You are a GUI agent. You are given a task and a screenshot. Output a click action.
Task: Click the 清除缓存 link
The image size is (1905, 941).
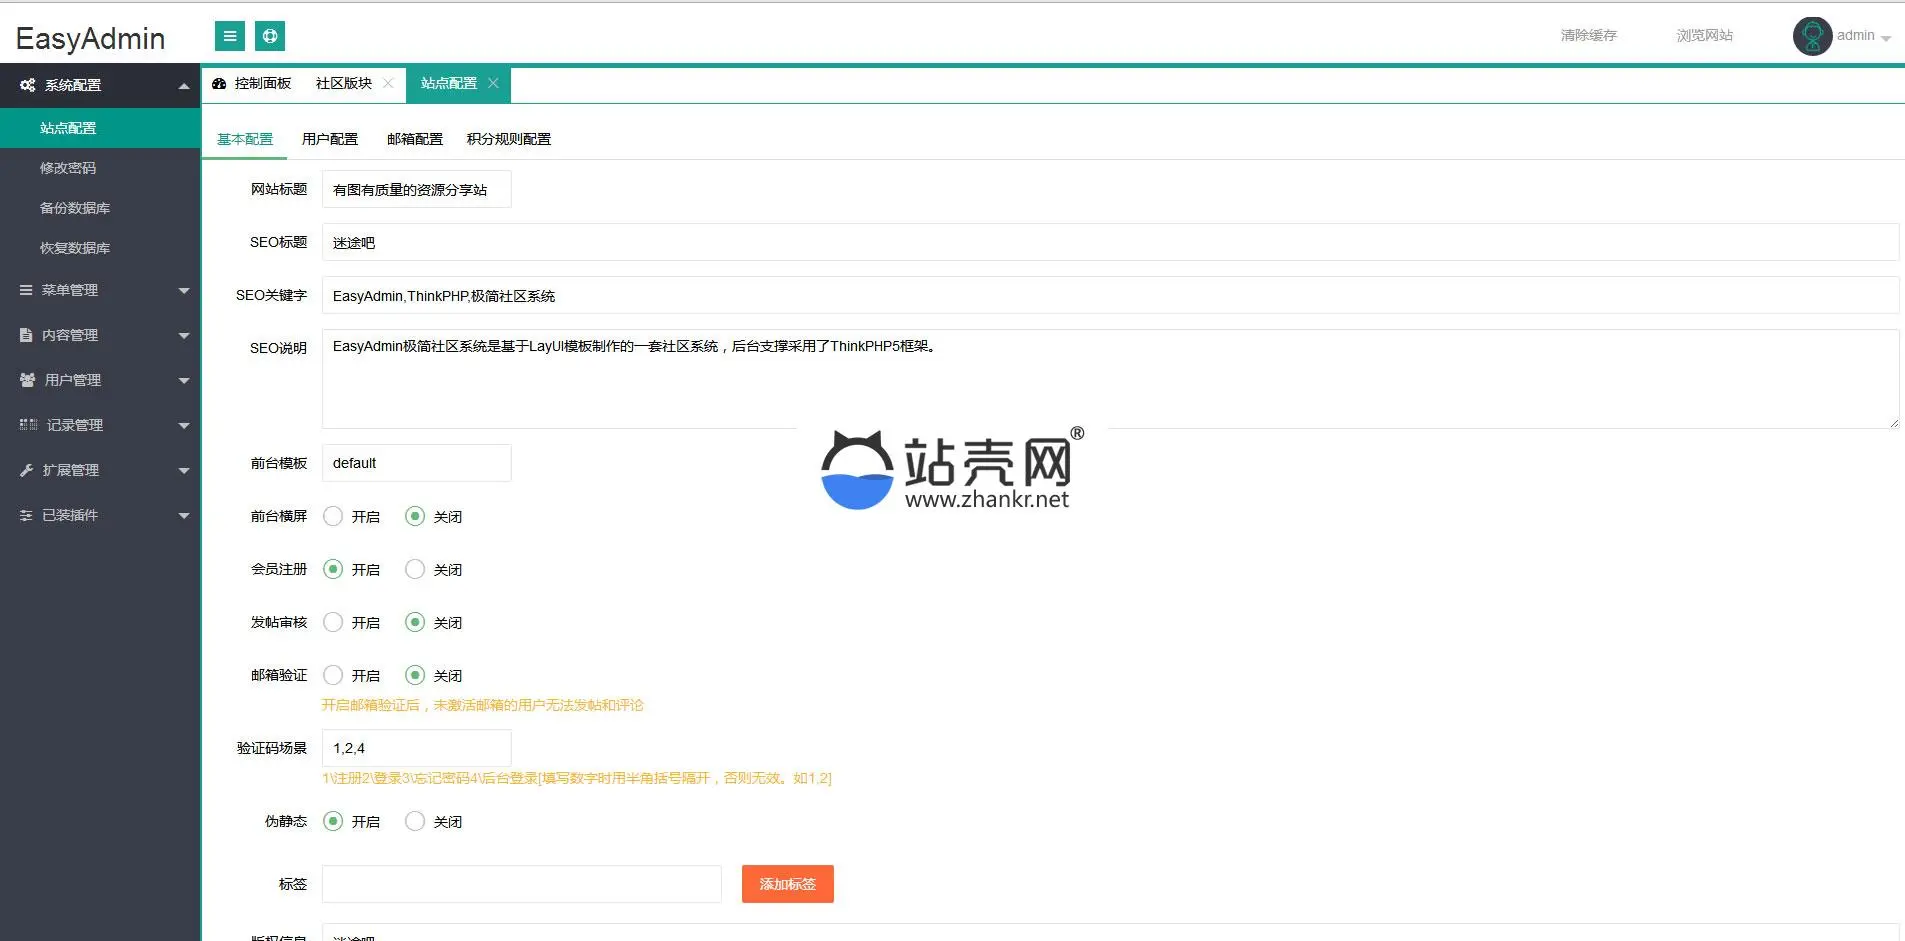coord(1588,35)
